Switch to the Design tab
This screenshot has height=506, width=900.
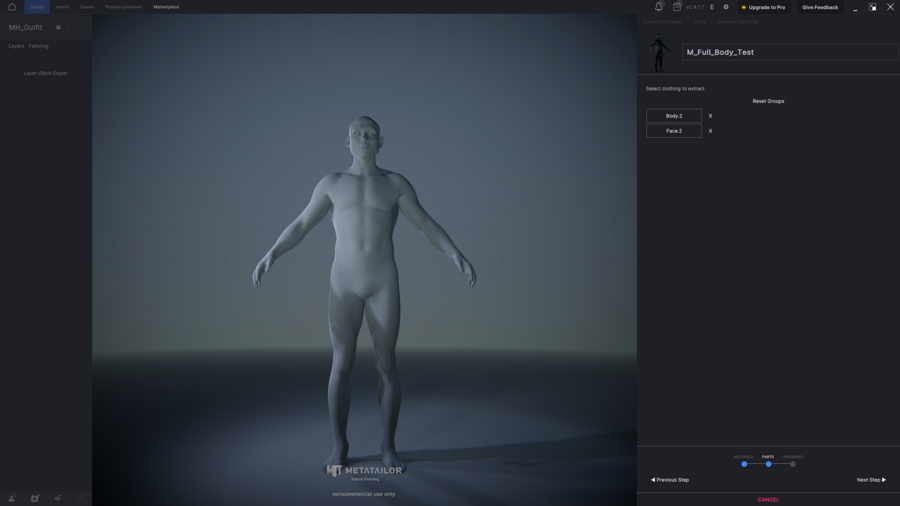click(x=37, y=7)
